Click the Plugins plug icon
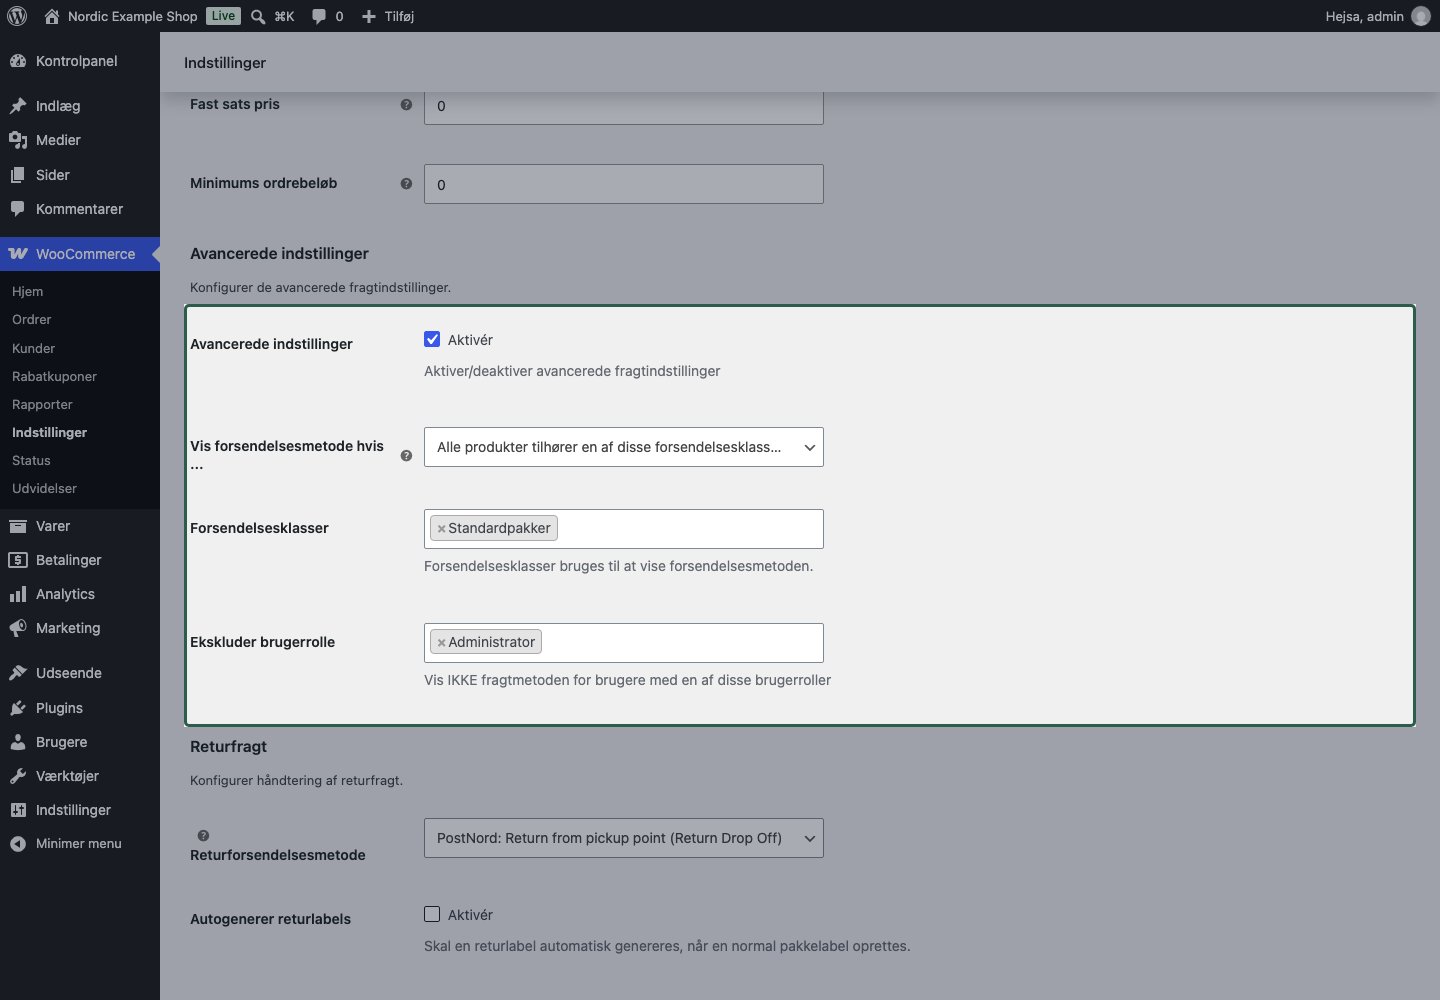Screen dimensions: 1440x1000 point(18,708)
